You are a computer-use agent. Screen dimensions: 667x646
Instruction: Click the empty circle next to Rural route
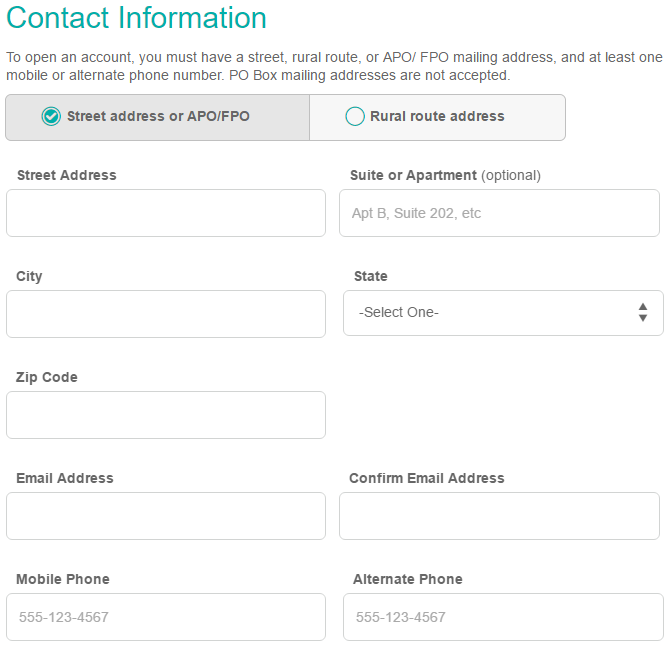355,117
